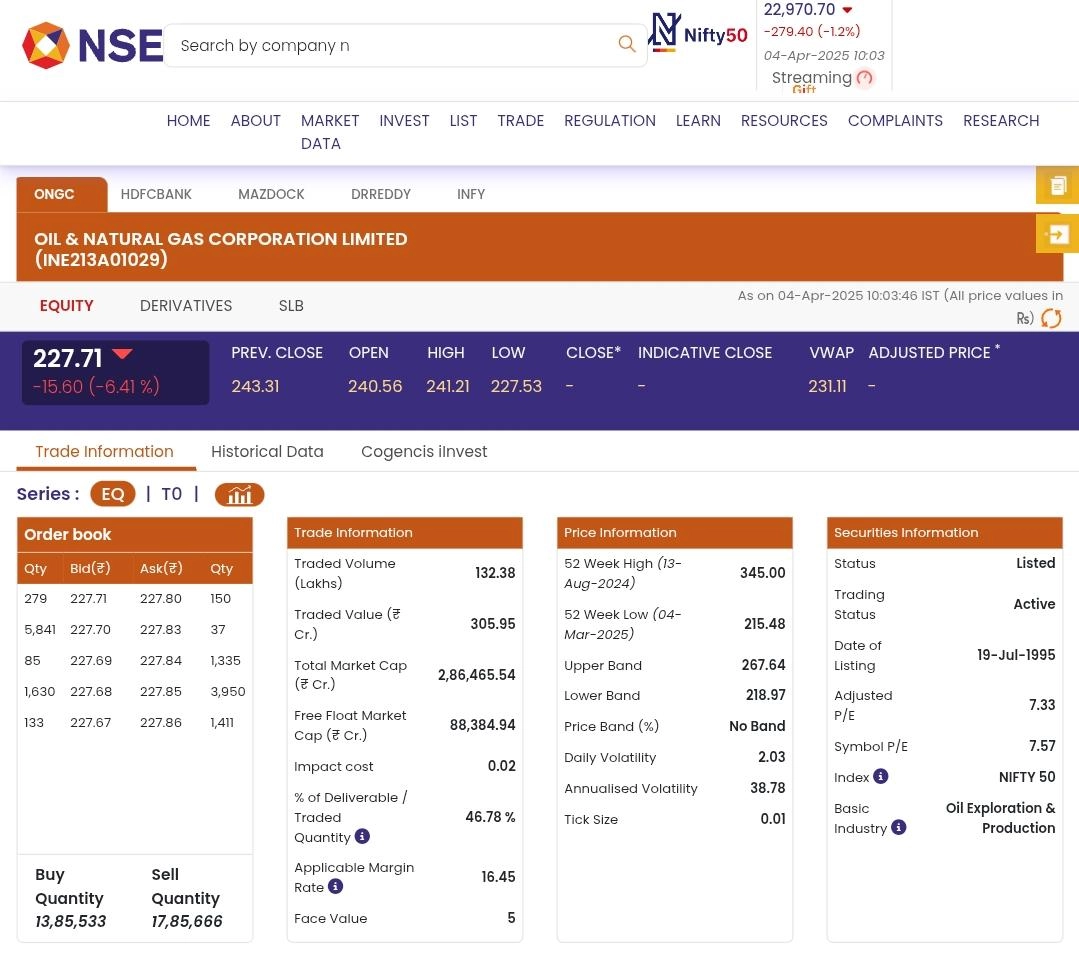This screenshot has height=953, width=1079.
Task: Click info icon beside Applicable Margin Rate
Action: (335, 886)
